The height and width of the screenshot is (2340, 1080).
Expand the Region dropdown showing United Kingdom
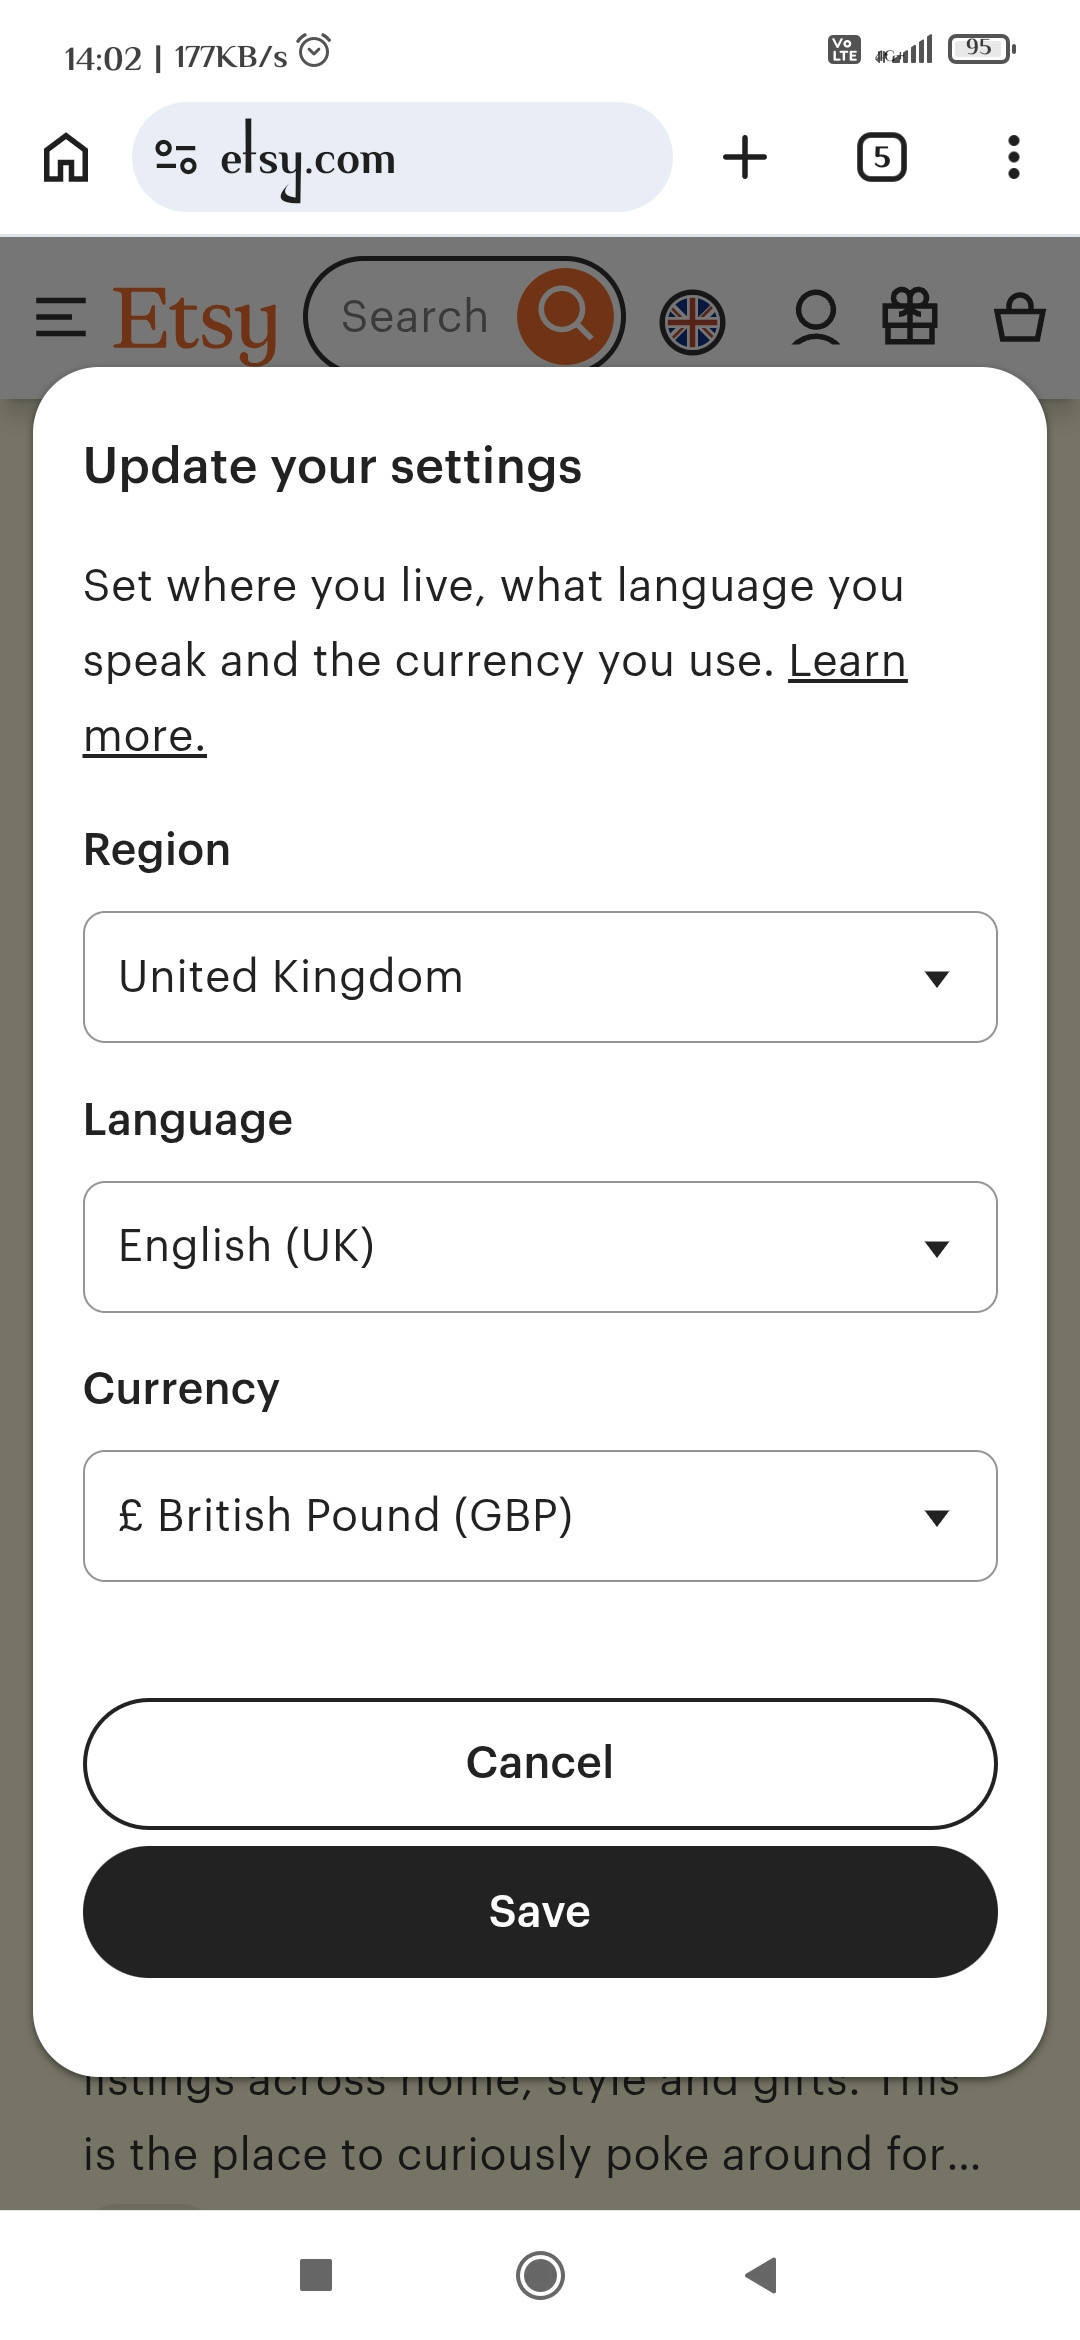[540, 977]
